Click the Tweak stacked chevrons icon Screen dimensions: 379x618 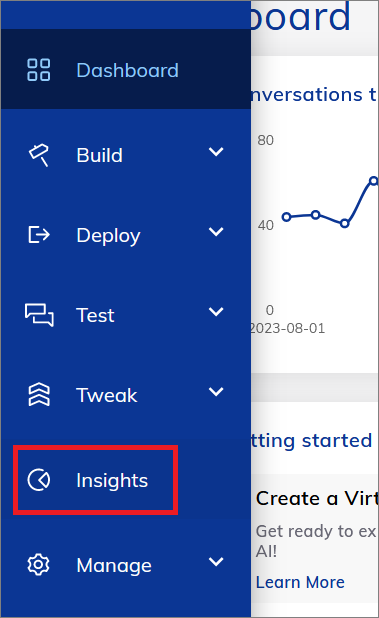(x=39, y=395)
